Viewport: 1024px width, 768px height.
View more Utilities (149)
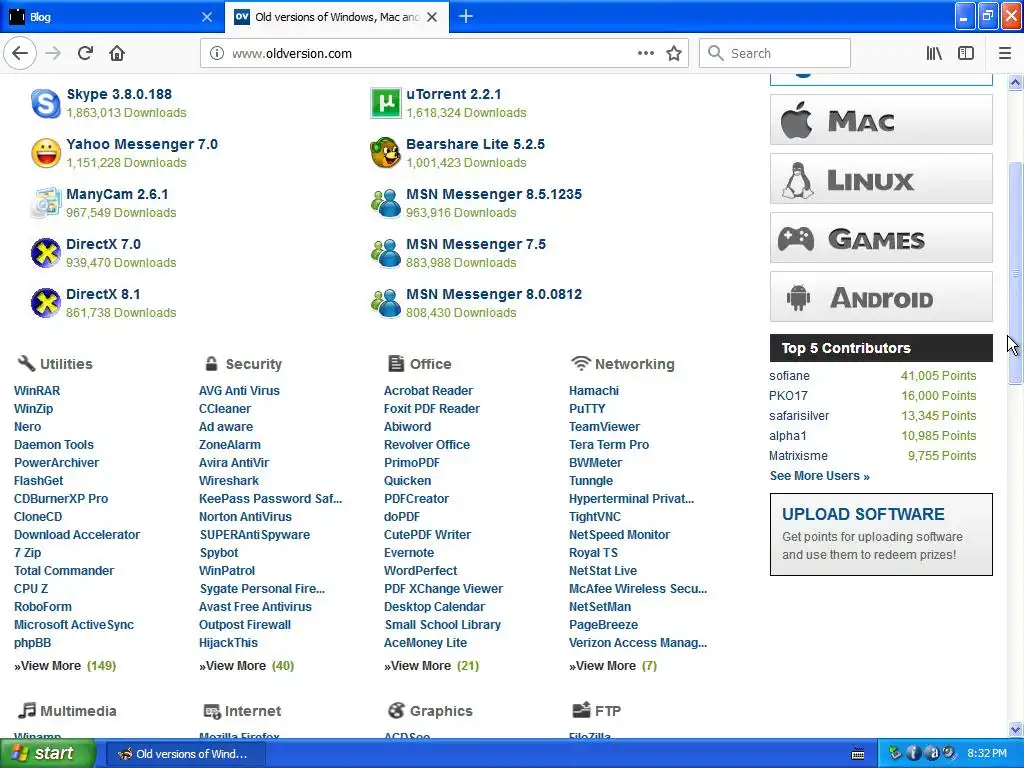65,665
